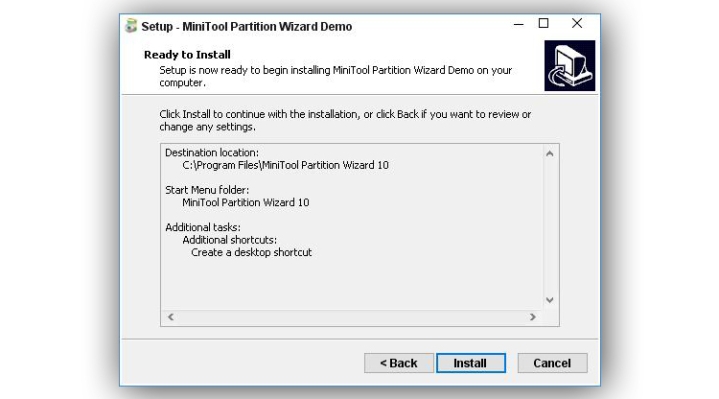Click the horizontal scroll right arrow

point(532,317)
